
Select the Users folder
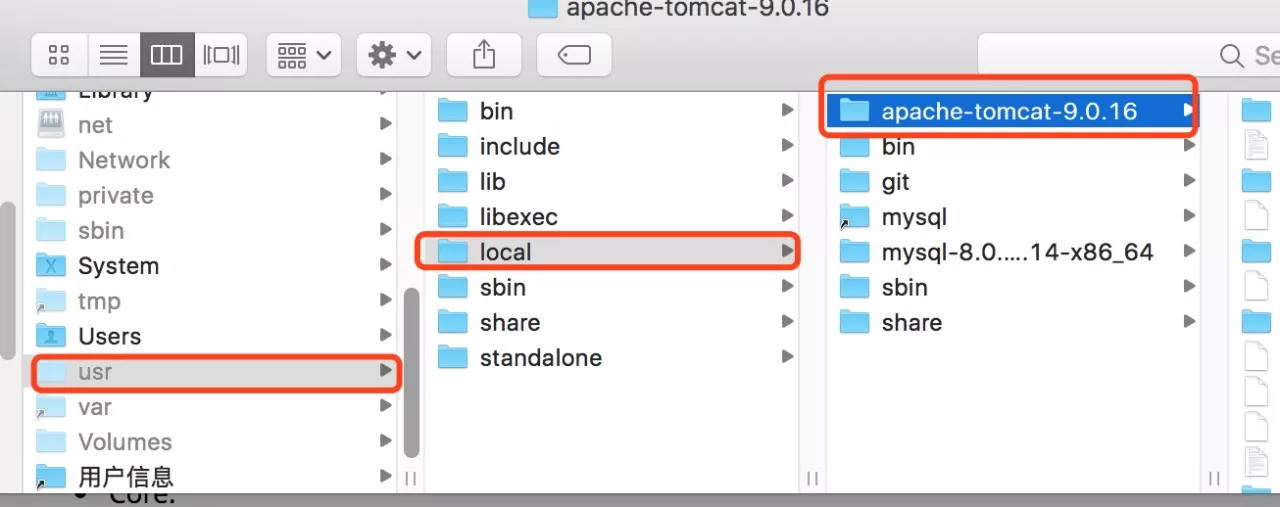tap(211, 336)
